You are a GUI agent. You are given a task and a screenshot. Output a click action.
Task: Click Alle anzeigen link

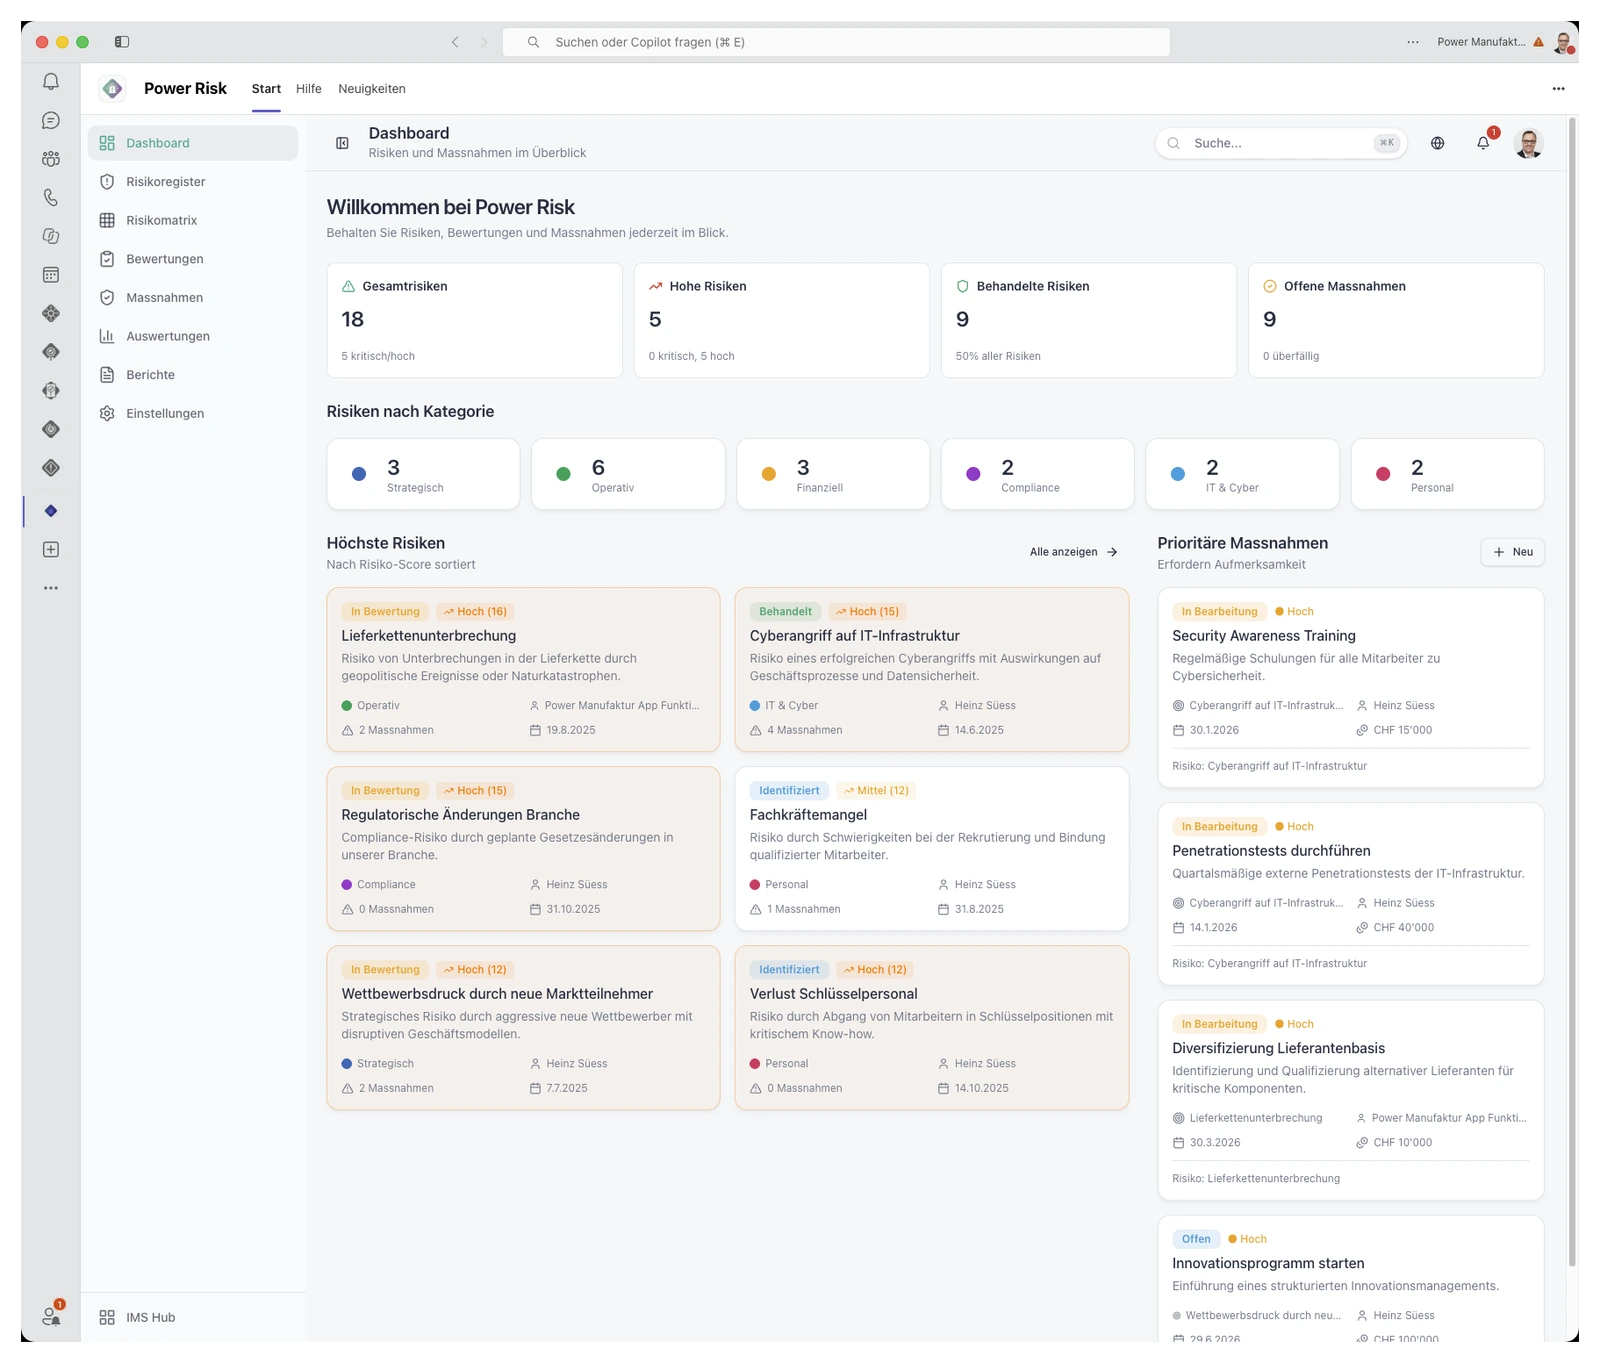[1073, 552]
